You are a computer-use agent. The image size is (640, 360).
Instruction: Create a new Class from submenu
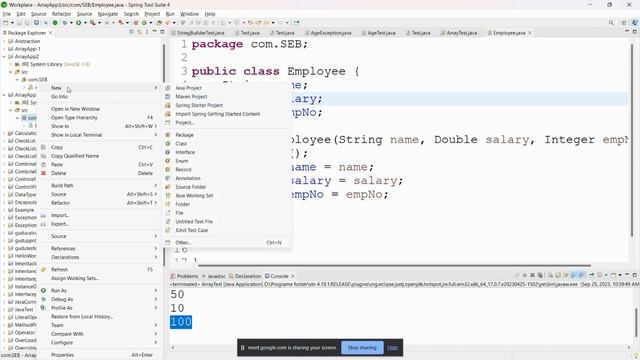[x=181, y=144]
